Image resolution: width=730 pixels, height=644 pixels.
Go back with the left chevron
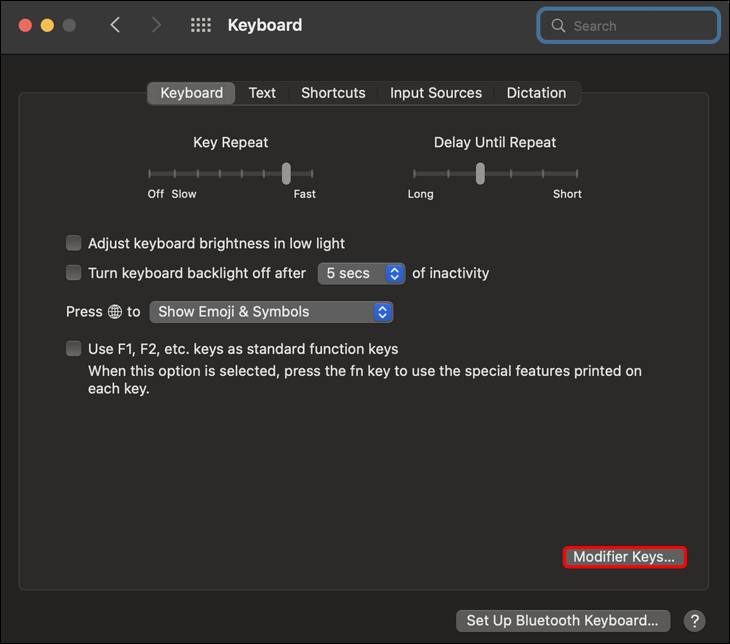click(x=115, y=25)
